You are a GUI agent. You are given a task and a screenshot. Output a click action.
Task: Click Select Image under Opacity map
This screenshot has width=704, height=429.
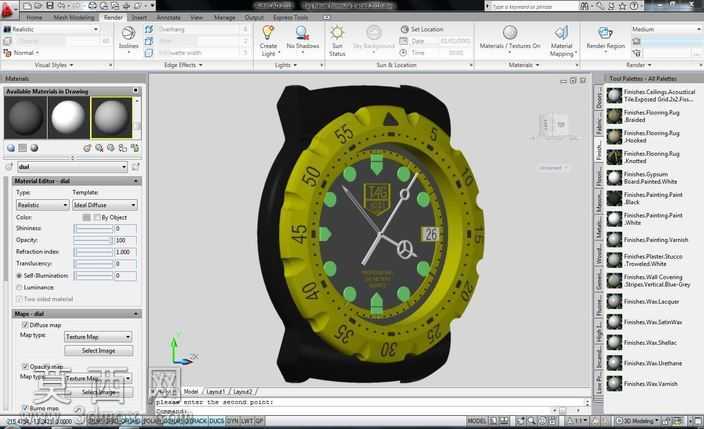point(99,392)
